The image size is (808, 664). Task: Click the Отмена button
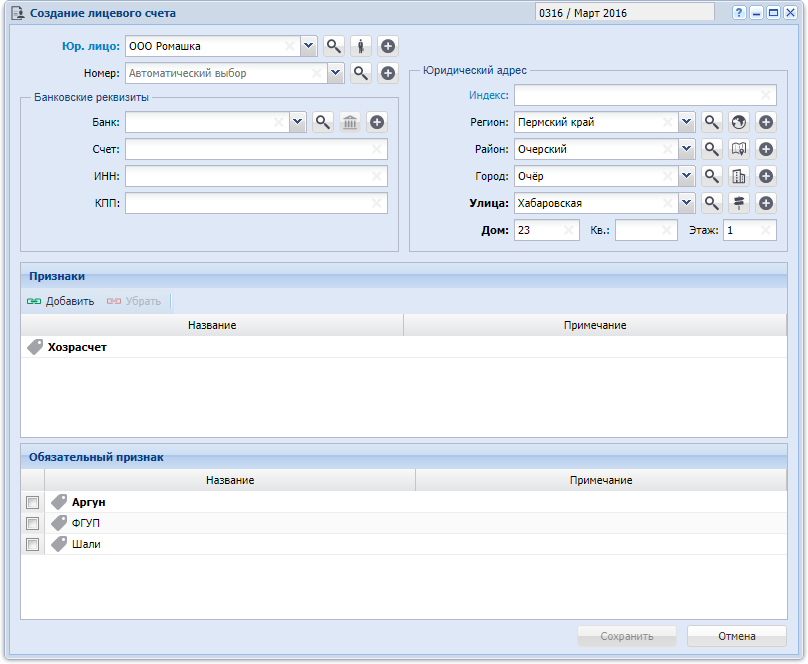click(x=737, y=636)
